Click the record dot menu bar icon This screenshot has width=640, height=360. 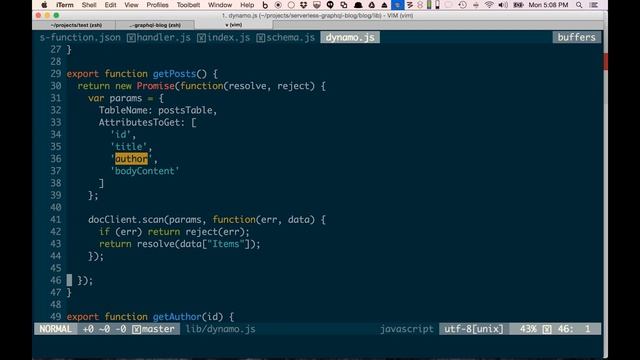pos(278,5)
